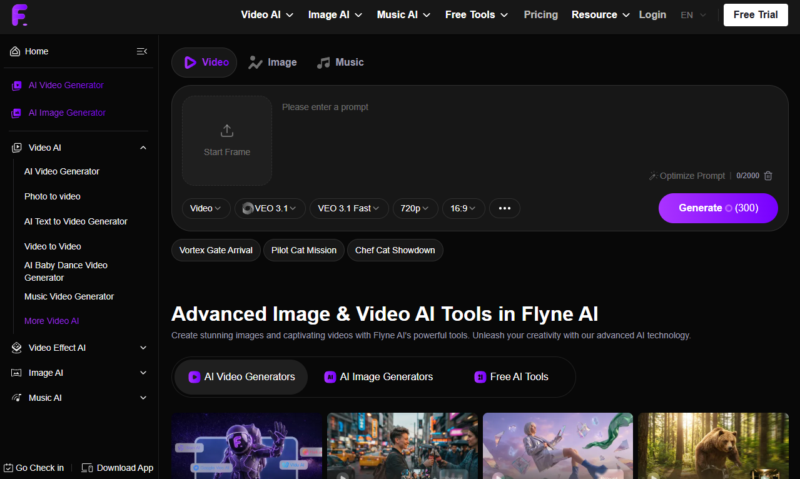Screen dimensions: 800x479
Task: Open the Music AI top menu
Action: 403,15
